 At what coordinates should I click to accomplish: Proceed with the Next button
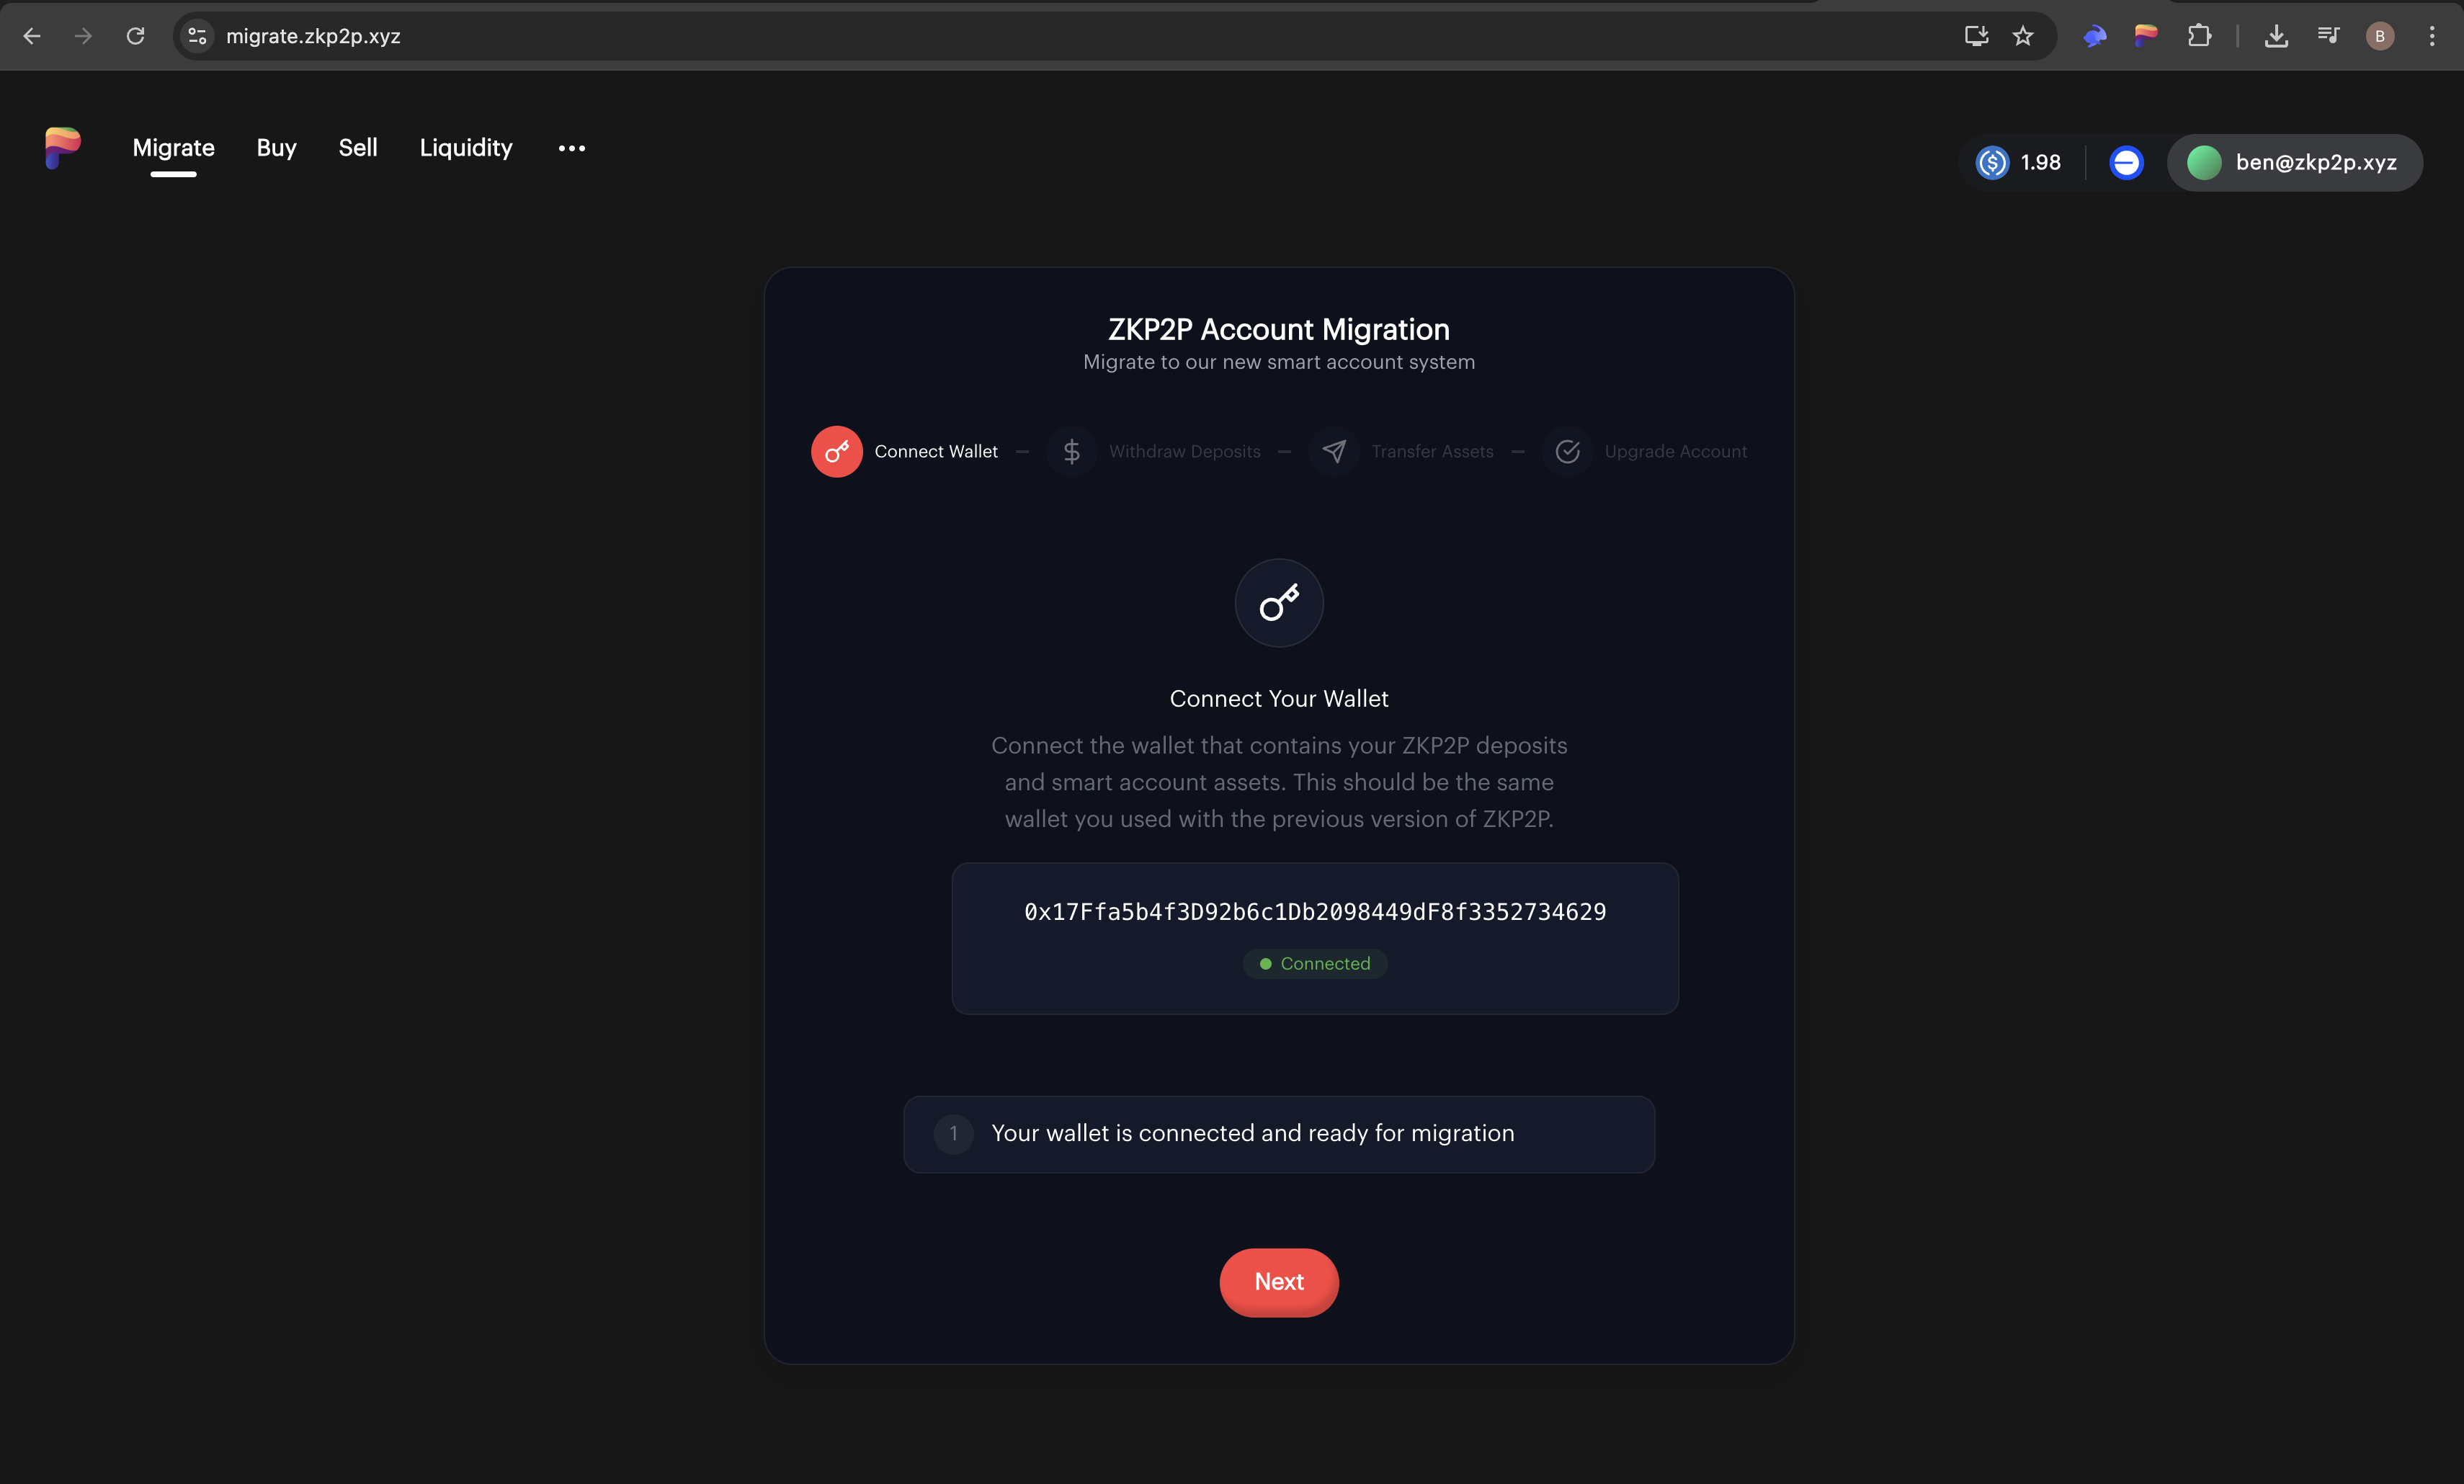pyautogui.click(x=1279, y=1282)
